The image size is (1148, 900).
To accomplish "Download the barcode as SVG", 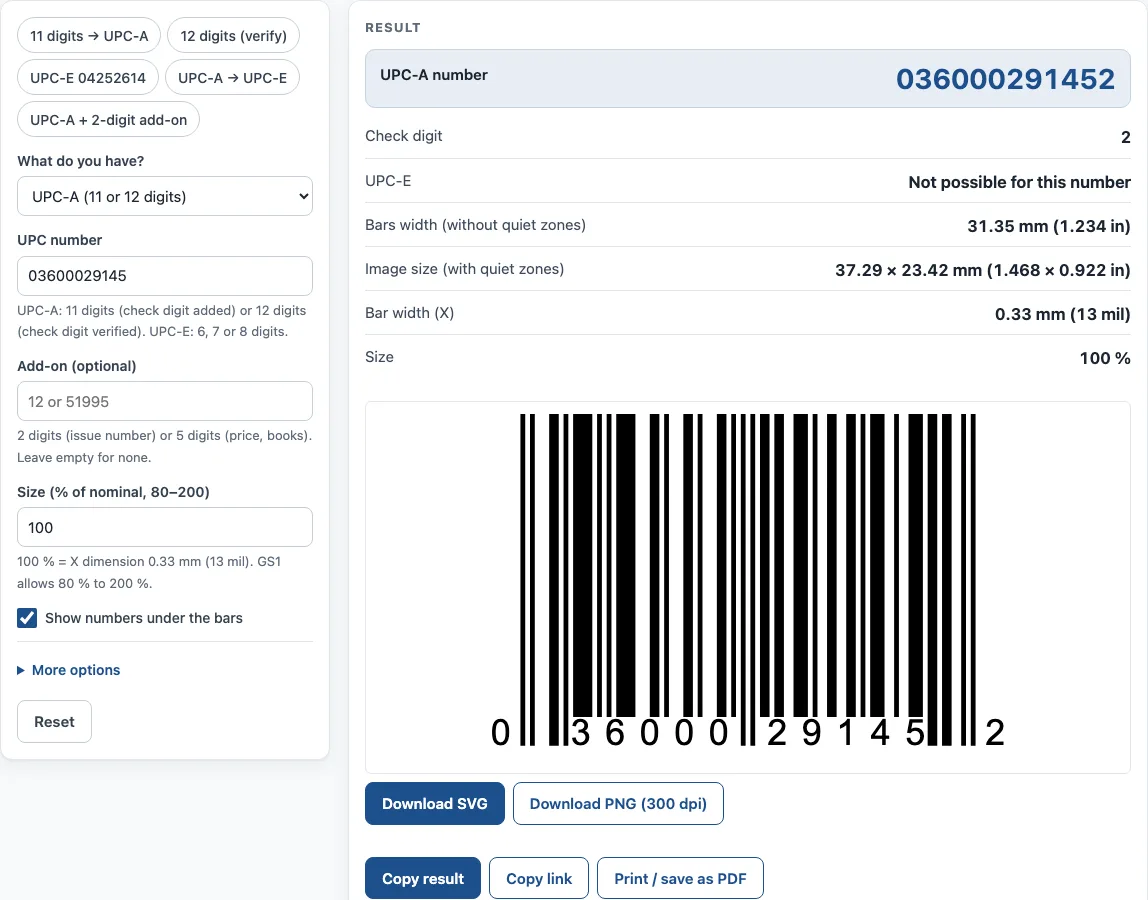I will (x=435, y=803).
